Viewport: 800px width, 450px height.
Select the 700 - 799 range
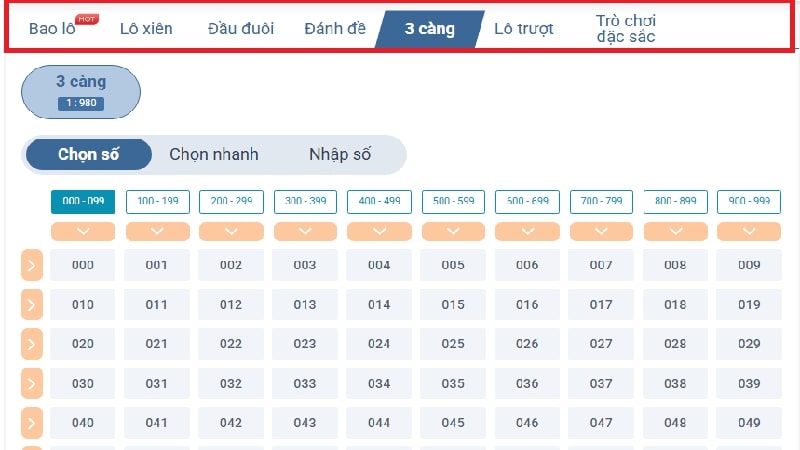(x=601, y=202)
